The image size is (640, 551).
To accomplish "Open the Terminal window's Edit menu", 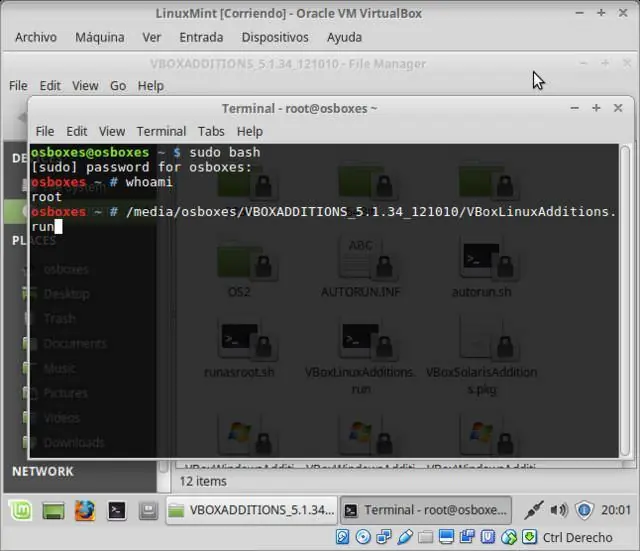I will 77,131.
